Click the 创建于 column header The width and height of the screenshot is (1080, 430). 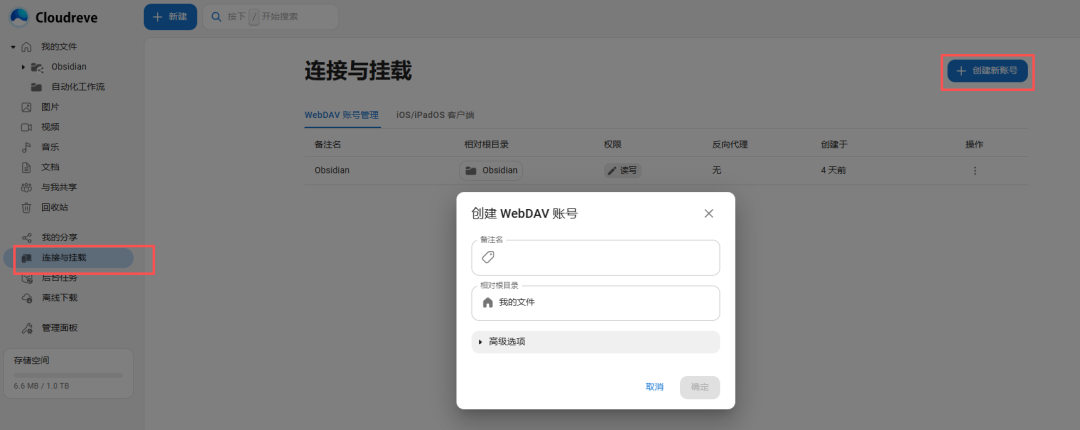(834, 145)
